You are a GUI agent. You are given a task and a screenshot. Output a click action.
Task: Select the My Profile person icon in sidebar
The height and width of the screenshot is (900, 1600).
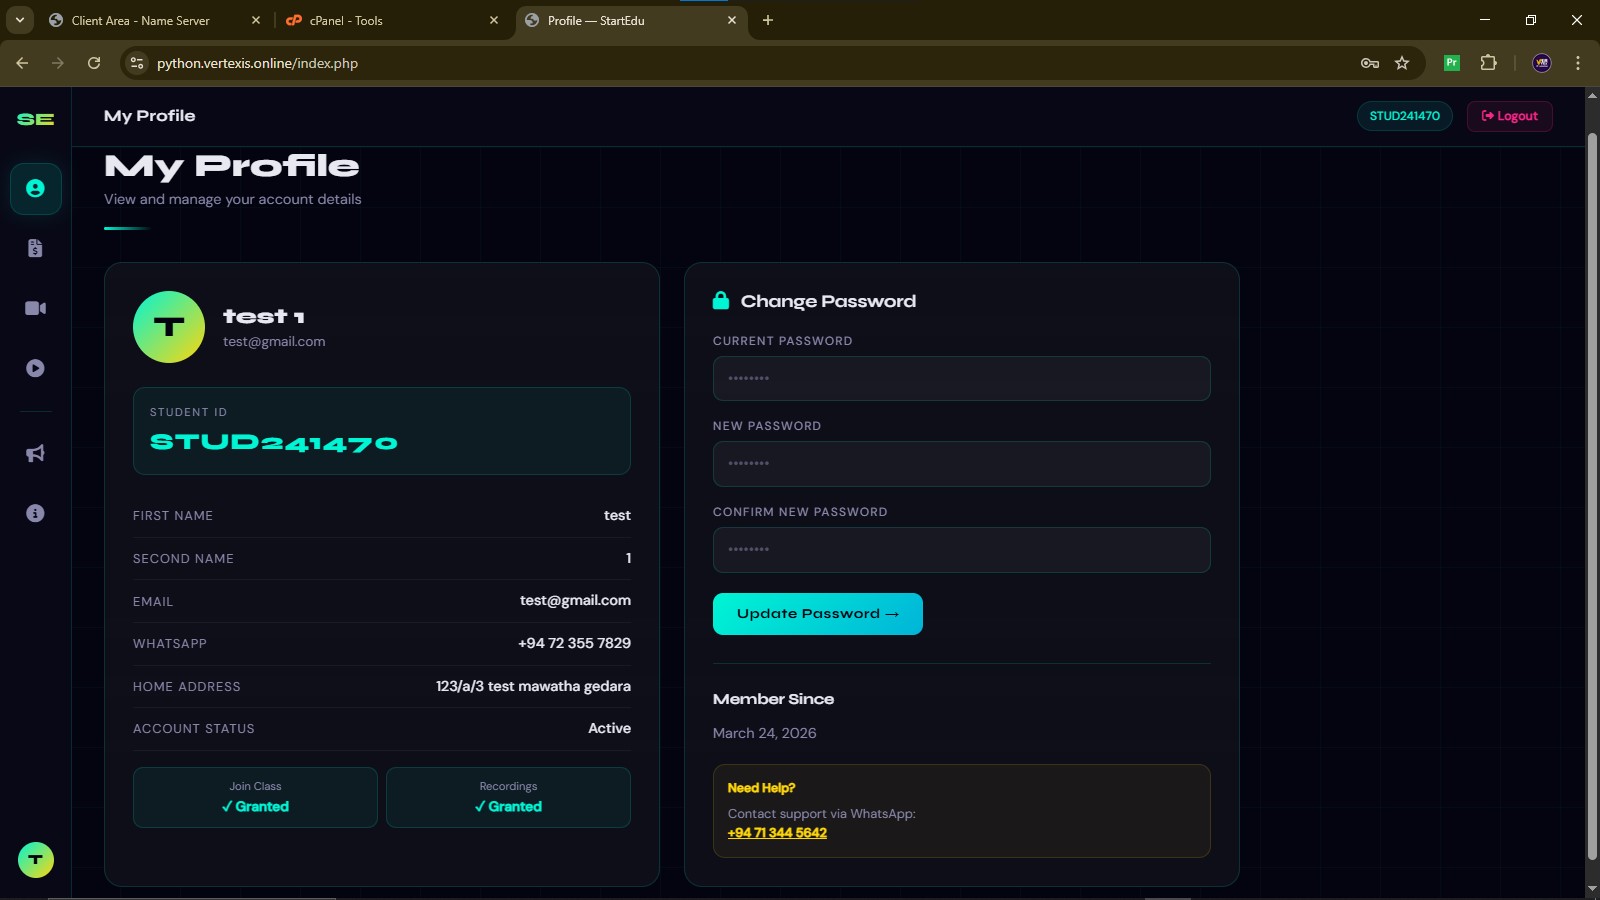coord(36,189)
